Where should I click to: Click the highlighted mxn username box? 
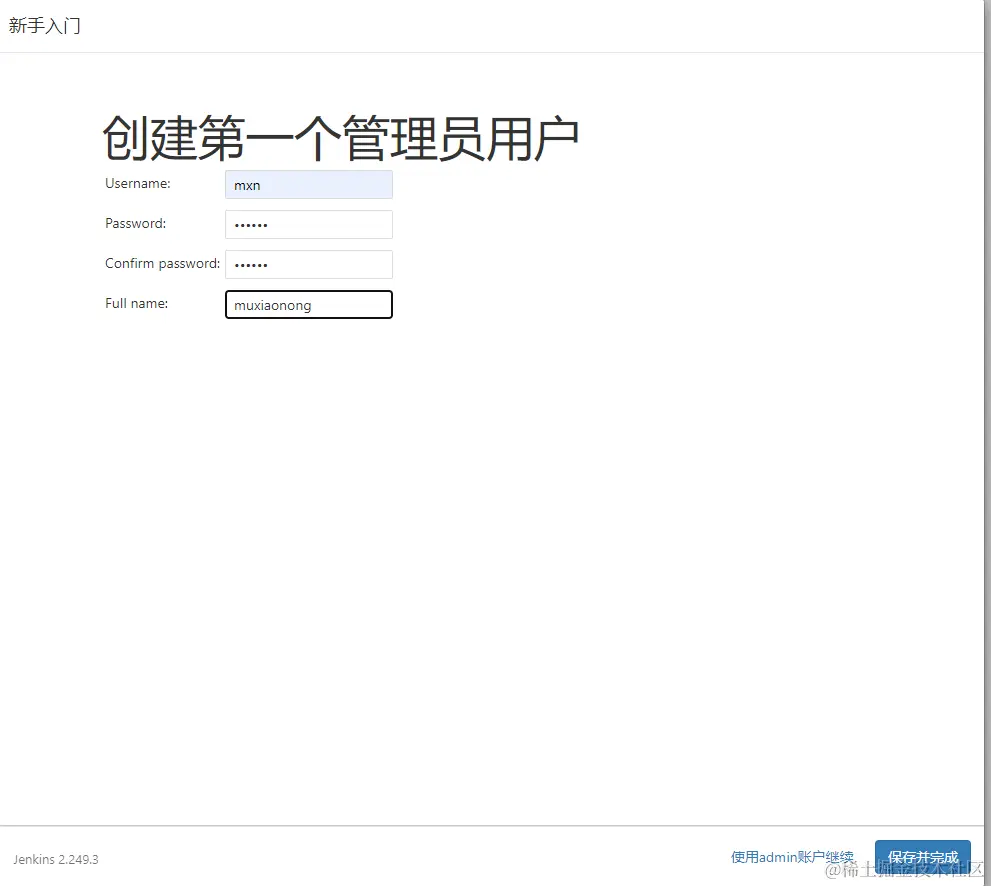308,184
